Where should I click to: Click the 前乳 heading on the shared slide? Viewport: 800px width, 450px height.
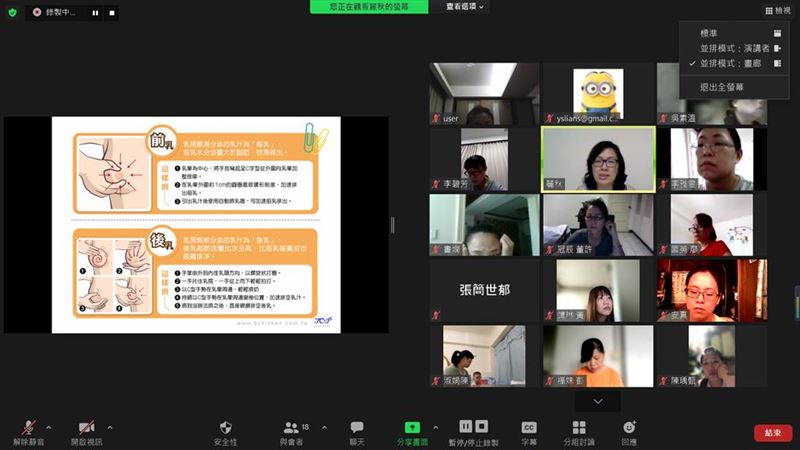[x=161, y=140]
